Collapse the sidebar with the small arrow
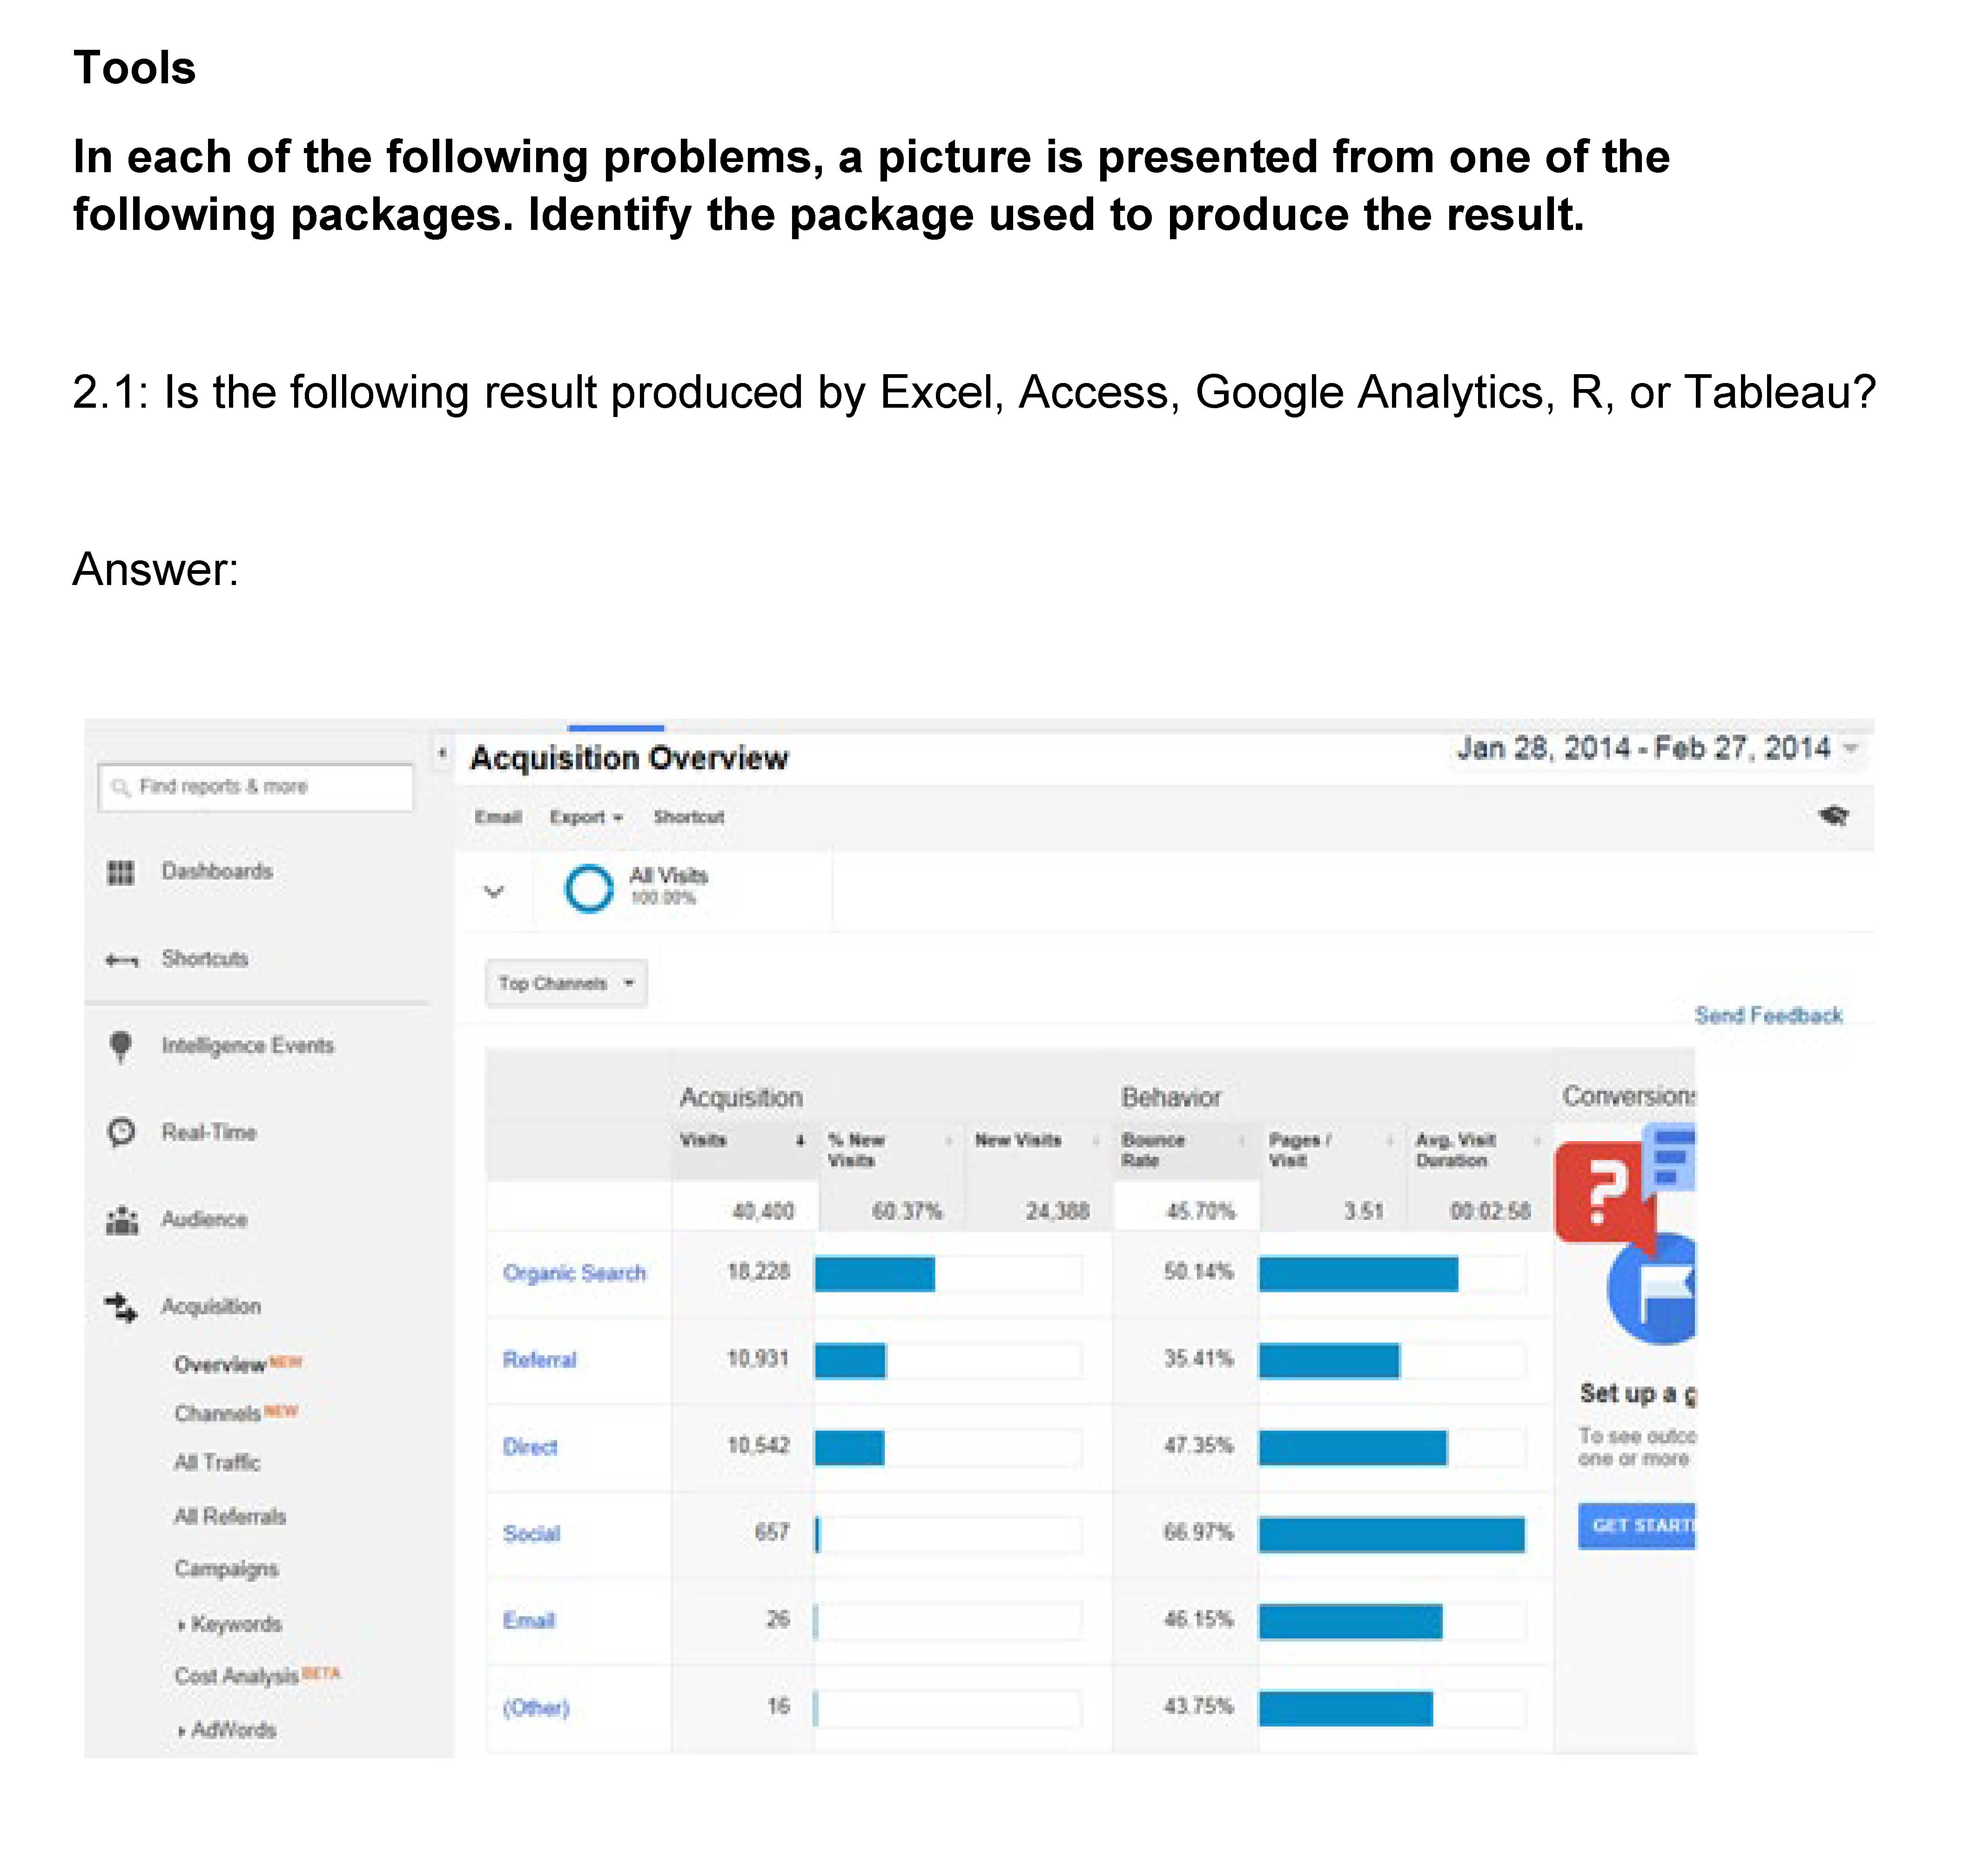This screenshot has height=1876, width=1983. point(442,753)
